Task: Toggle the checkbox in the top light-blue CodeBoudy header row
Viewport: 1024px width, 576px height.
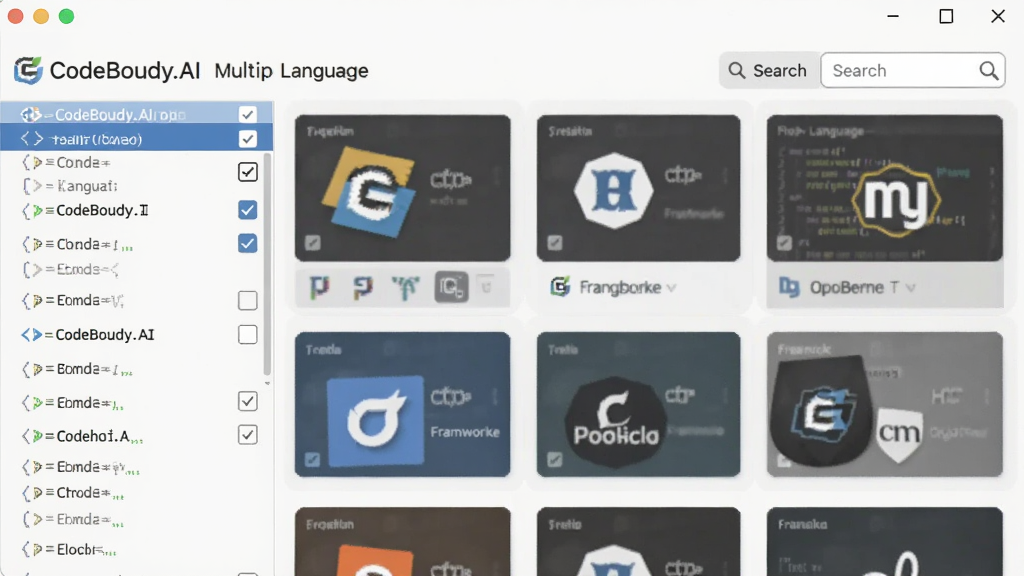Action: tap(248, 114)
